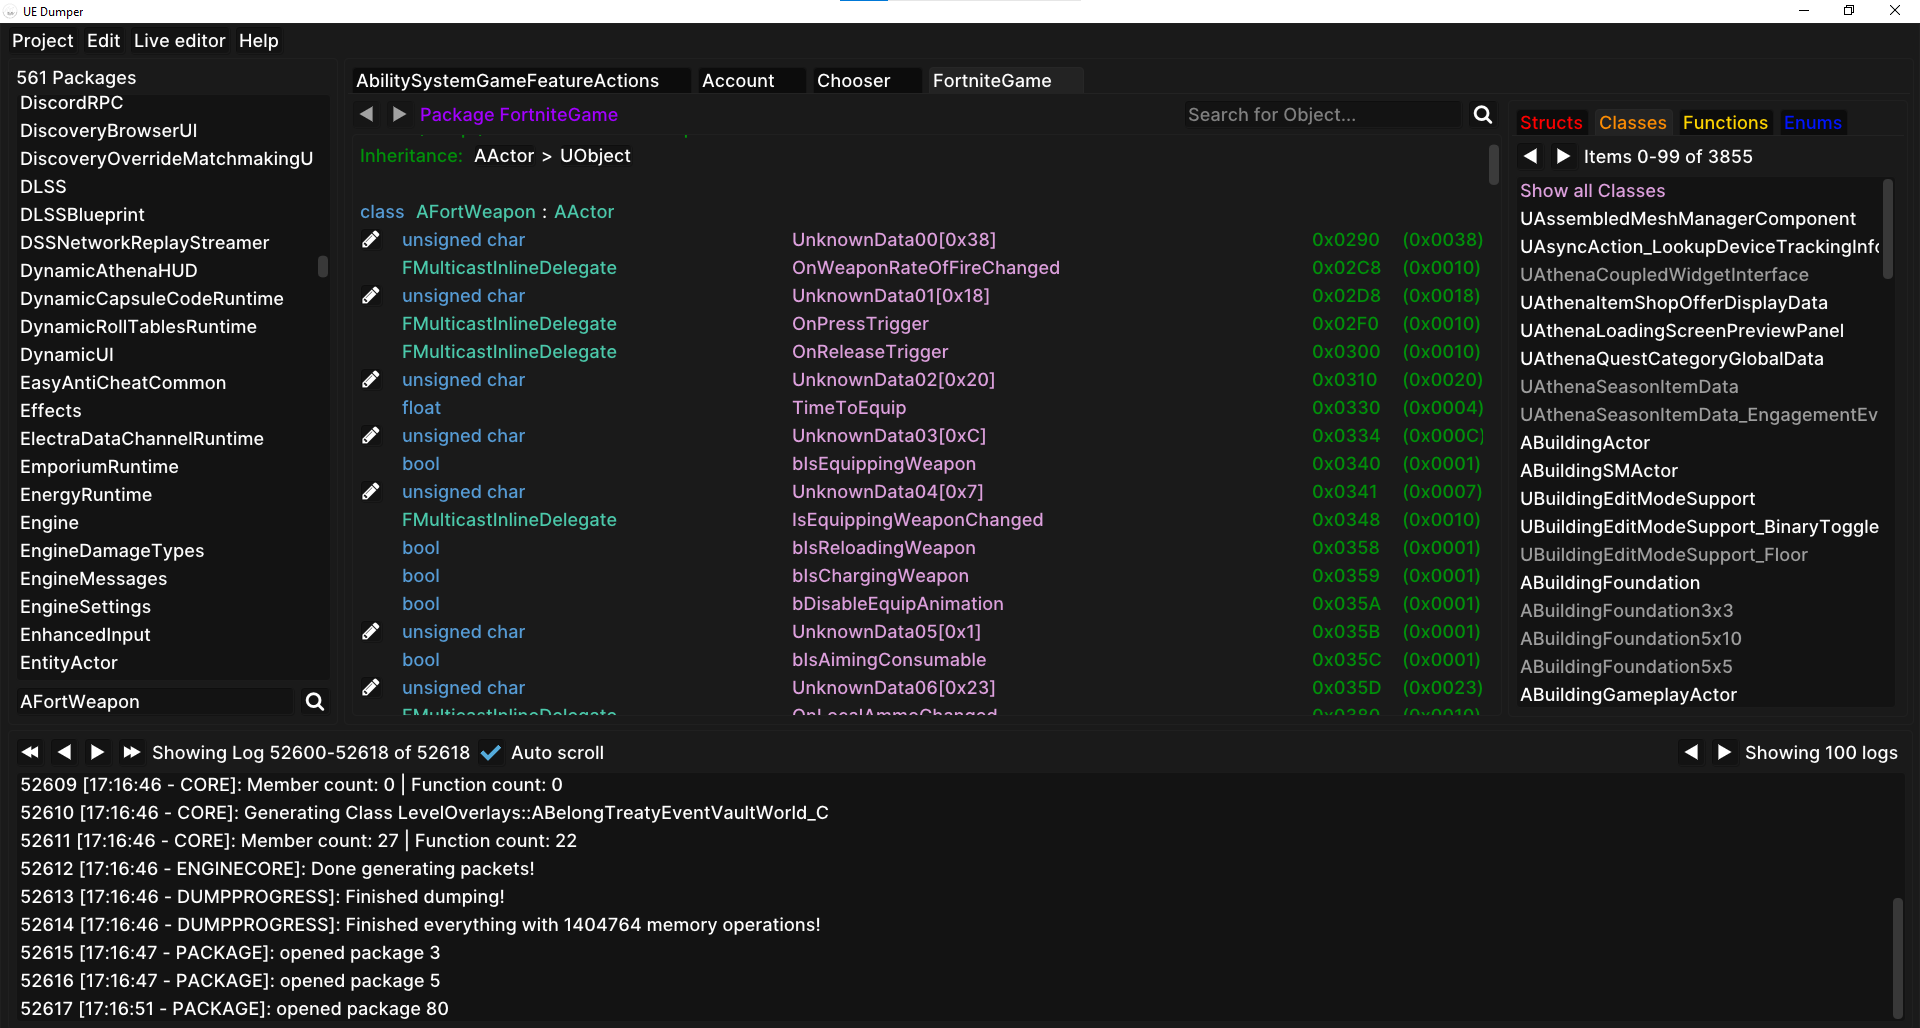Click the class members scrollbar
Viewport: 1920px width, 1028px height.
coord(1494,164)
